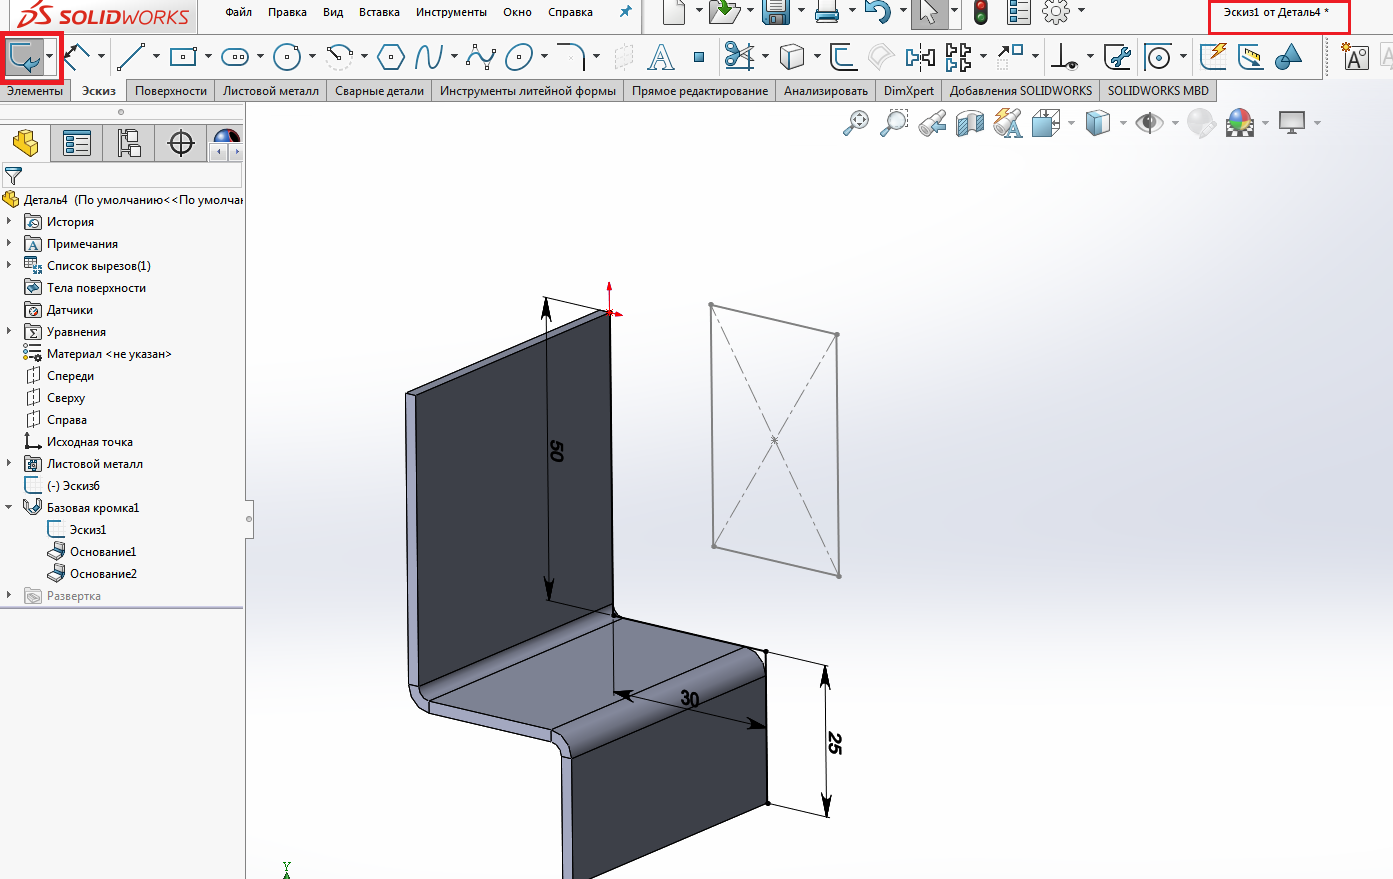The height and width of the screenshot is (879, 1393).
Task: Open the rectangle tool dropdown arrow
Action: pyautogui.click(x=208, y=57)
